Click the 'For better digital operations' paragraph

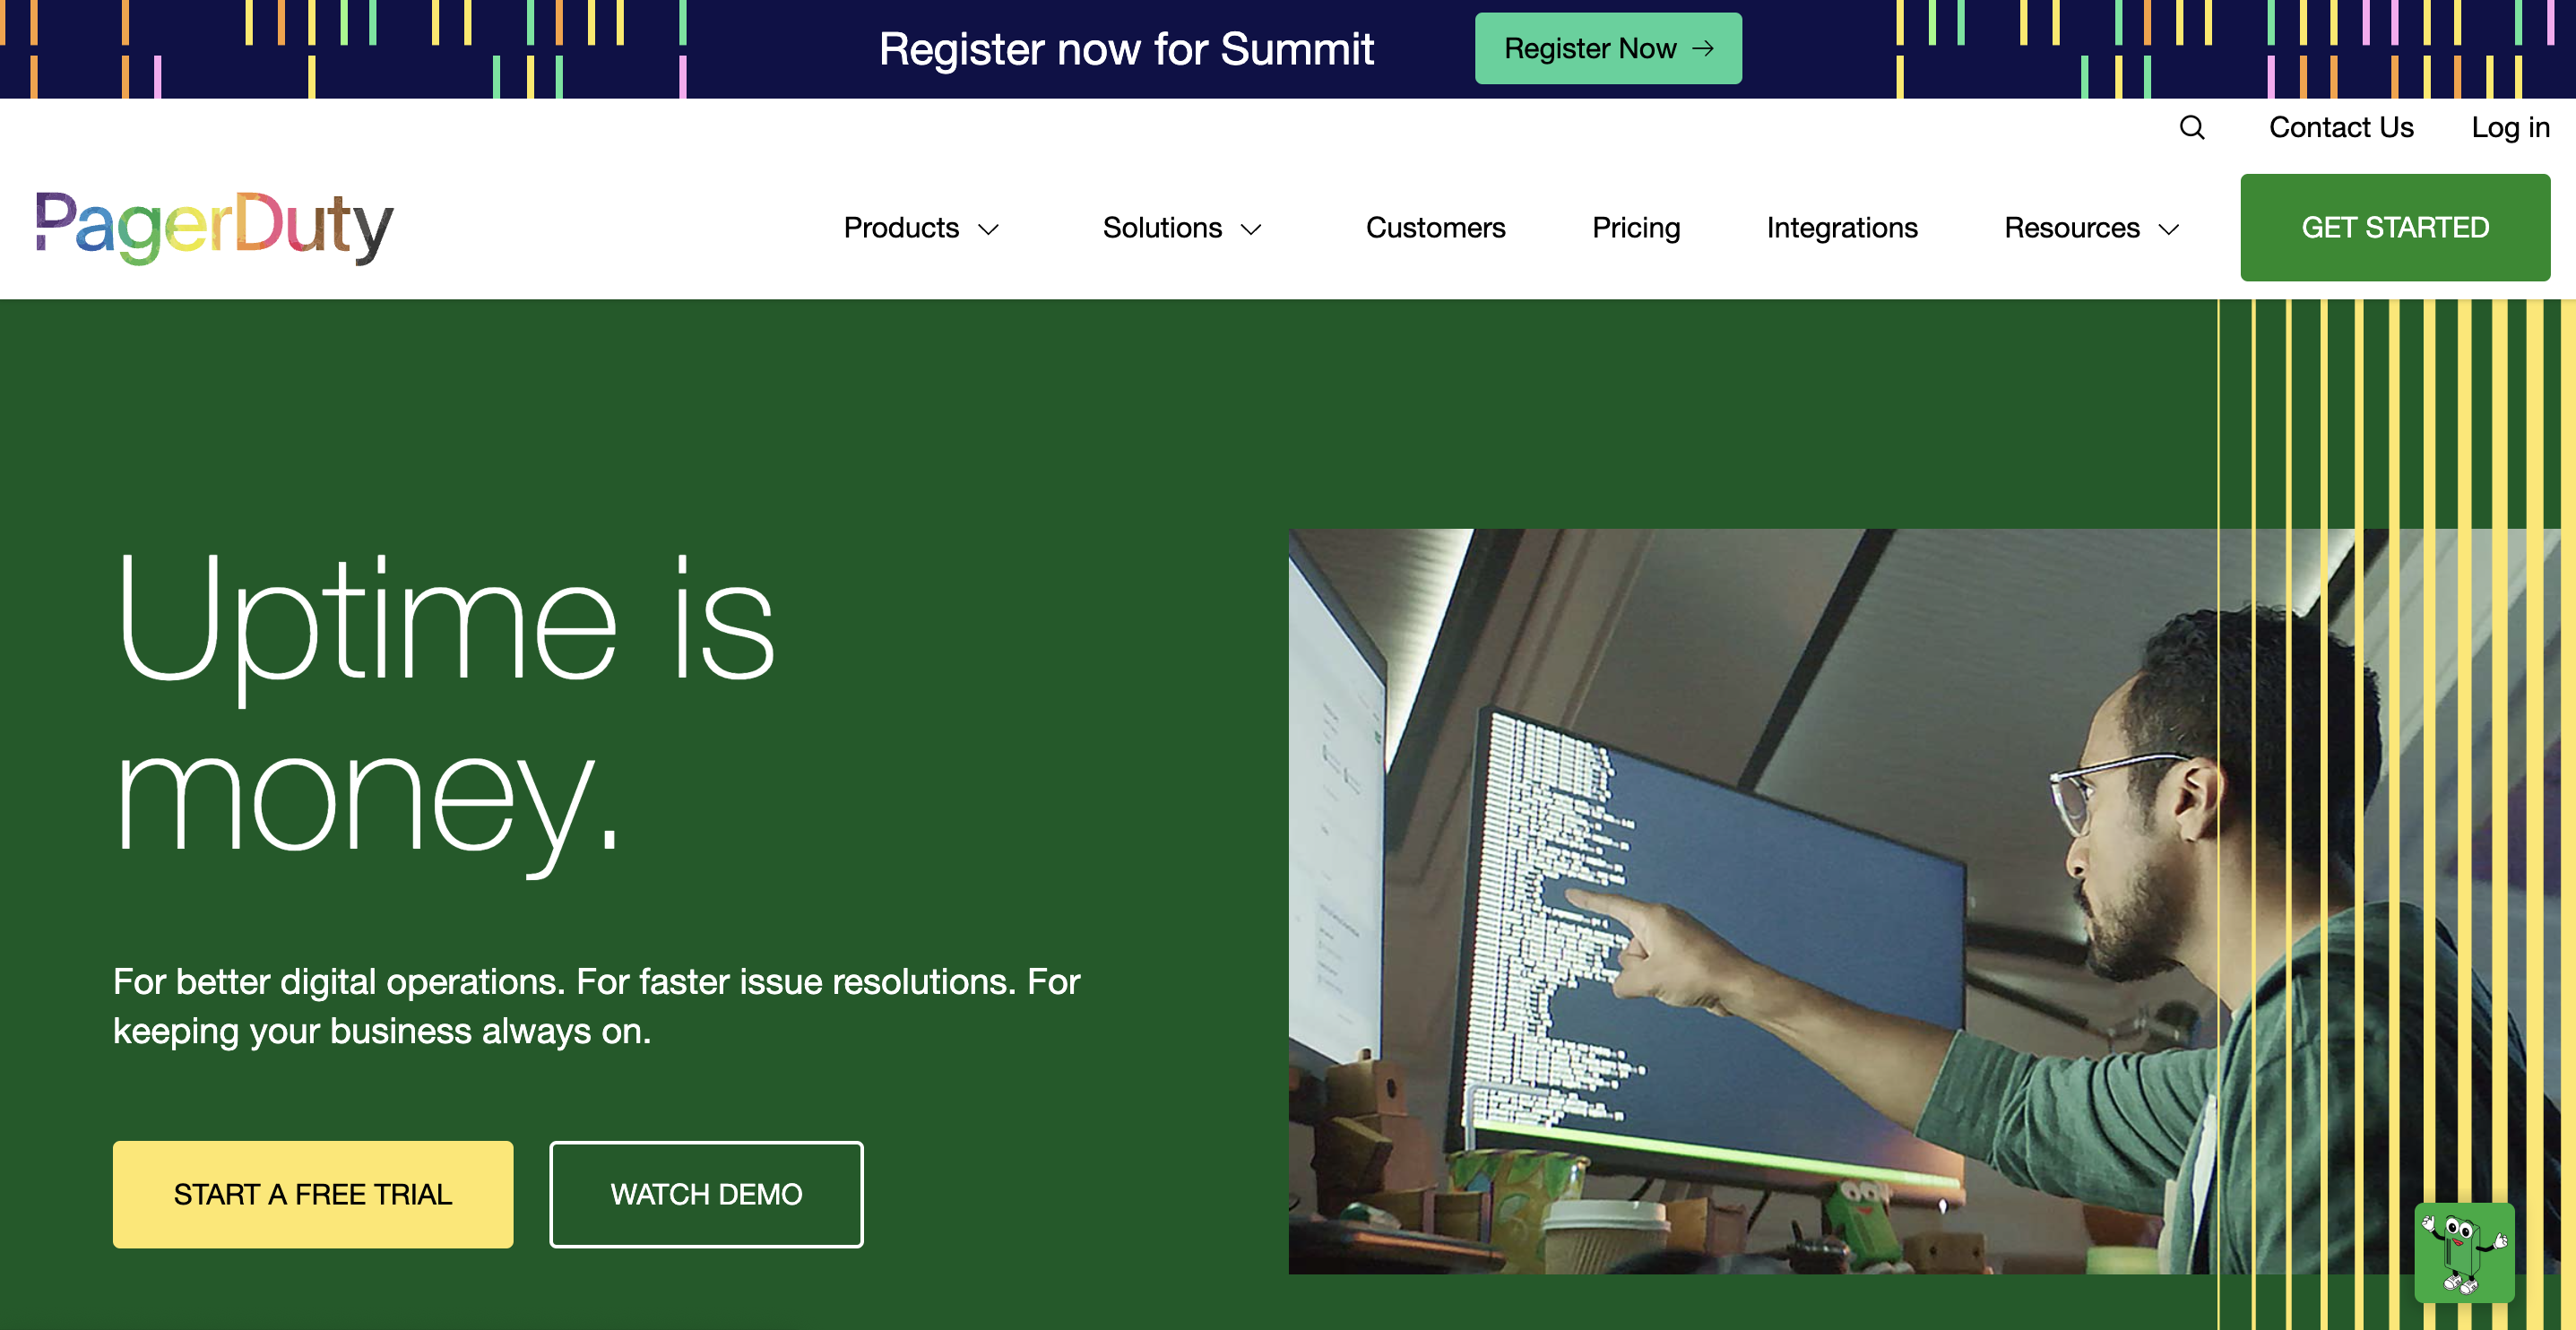coord(597,1006)
